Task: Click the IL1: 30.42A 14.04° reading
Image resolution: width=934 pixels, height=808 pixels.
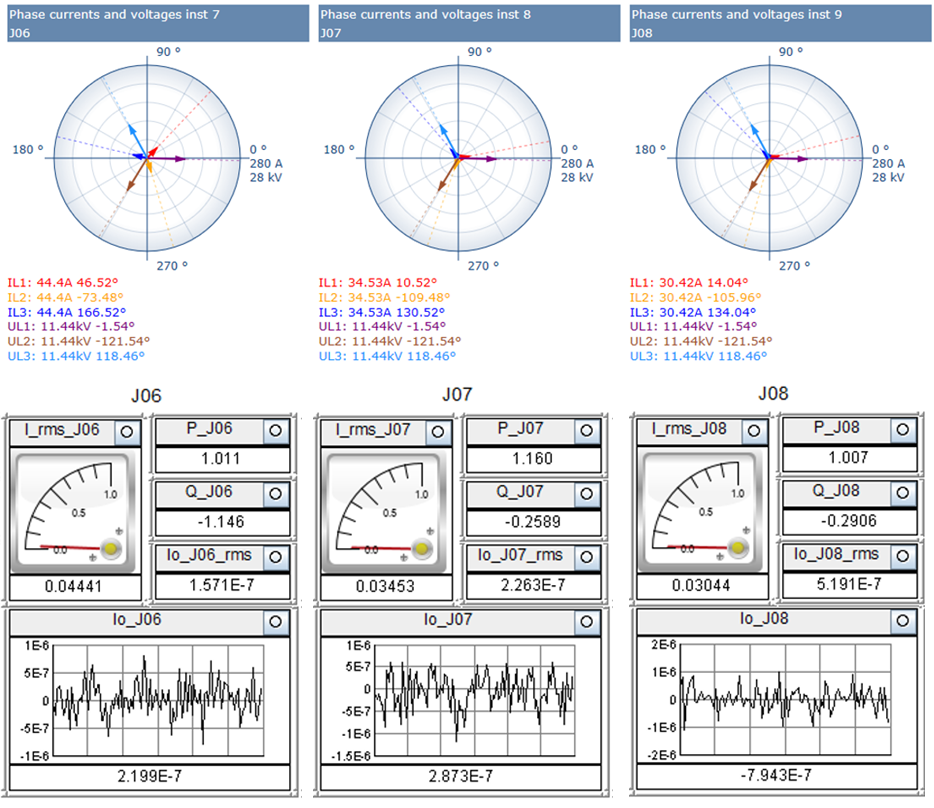Action: 689,282
